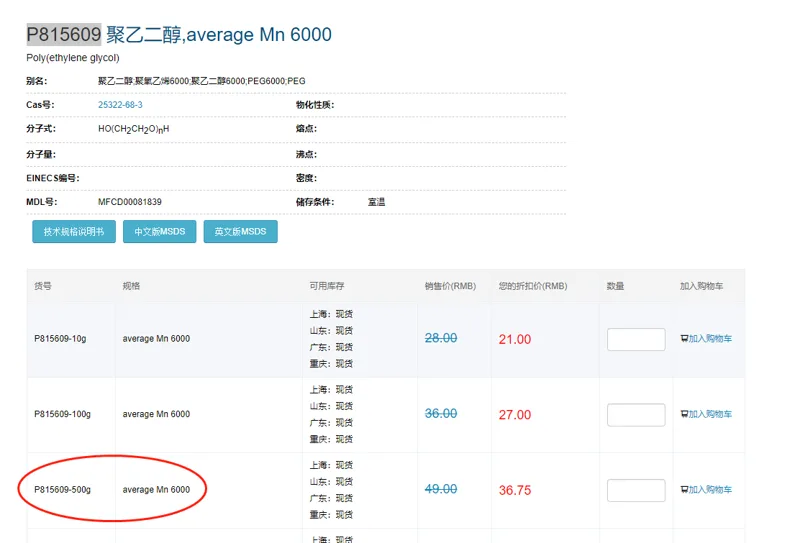Click the 销售价(RMB) column header
The height and width of the screenshot is (543, 800).
coord(451,286)
